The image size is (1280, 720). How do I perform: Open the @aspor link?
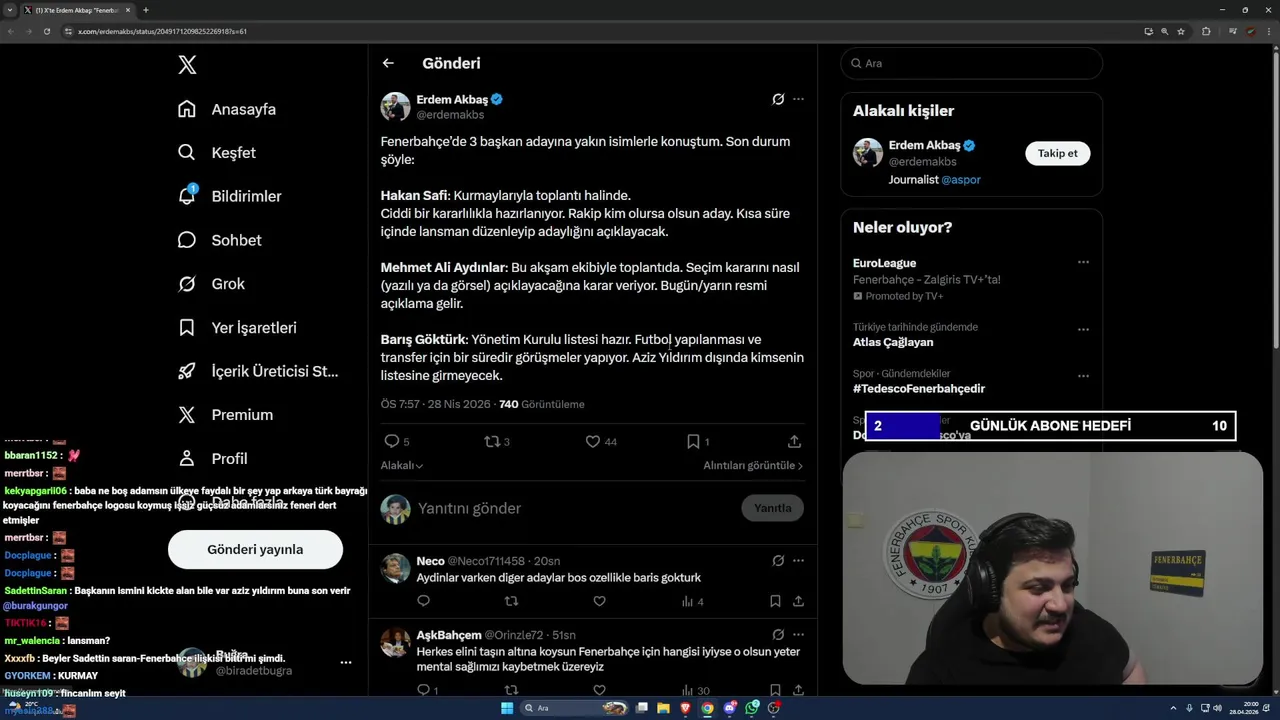click(961, 179)
